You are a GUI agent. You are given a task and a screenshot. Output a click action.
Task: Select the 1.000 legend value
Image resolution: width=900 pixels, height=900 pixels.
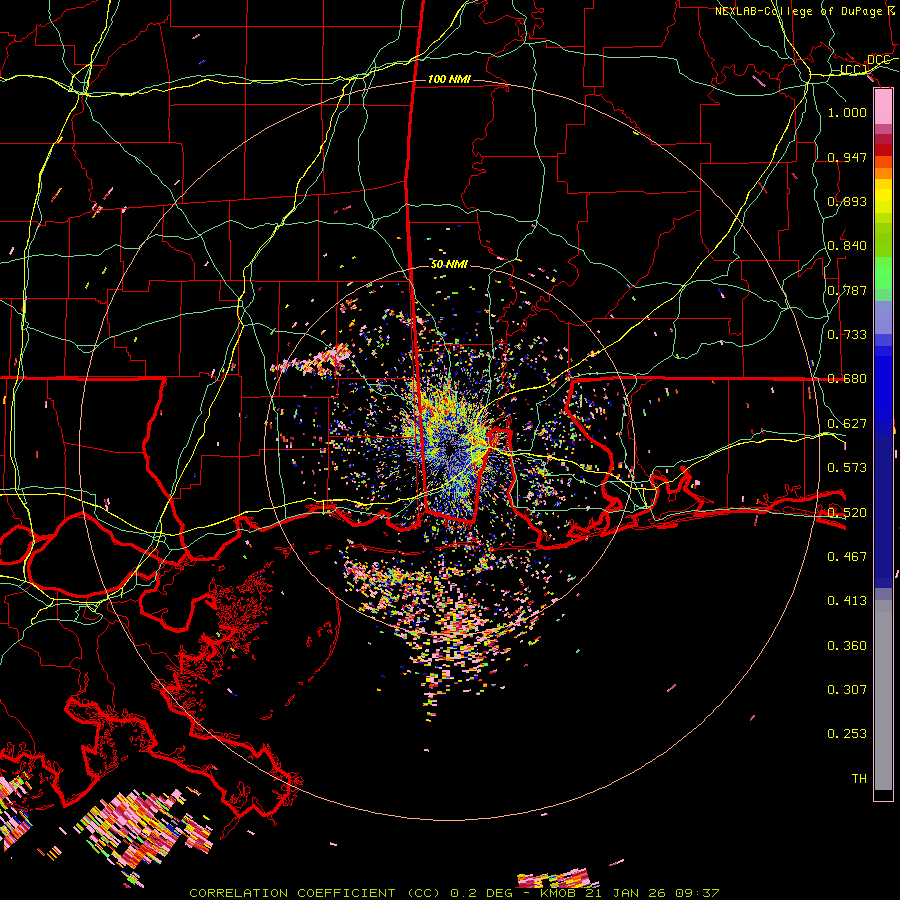click(x=847, y=112)
